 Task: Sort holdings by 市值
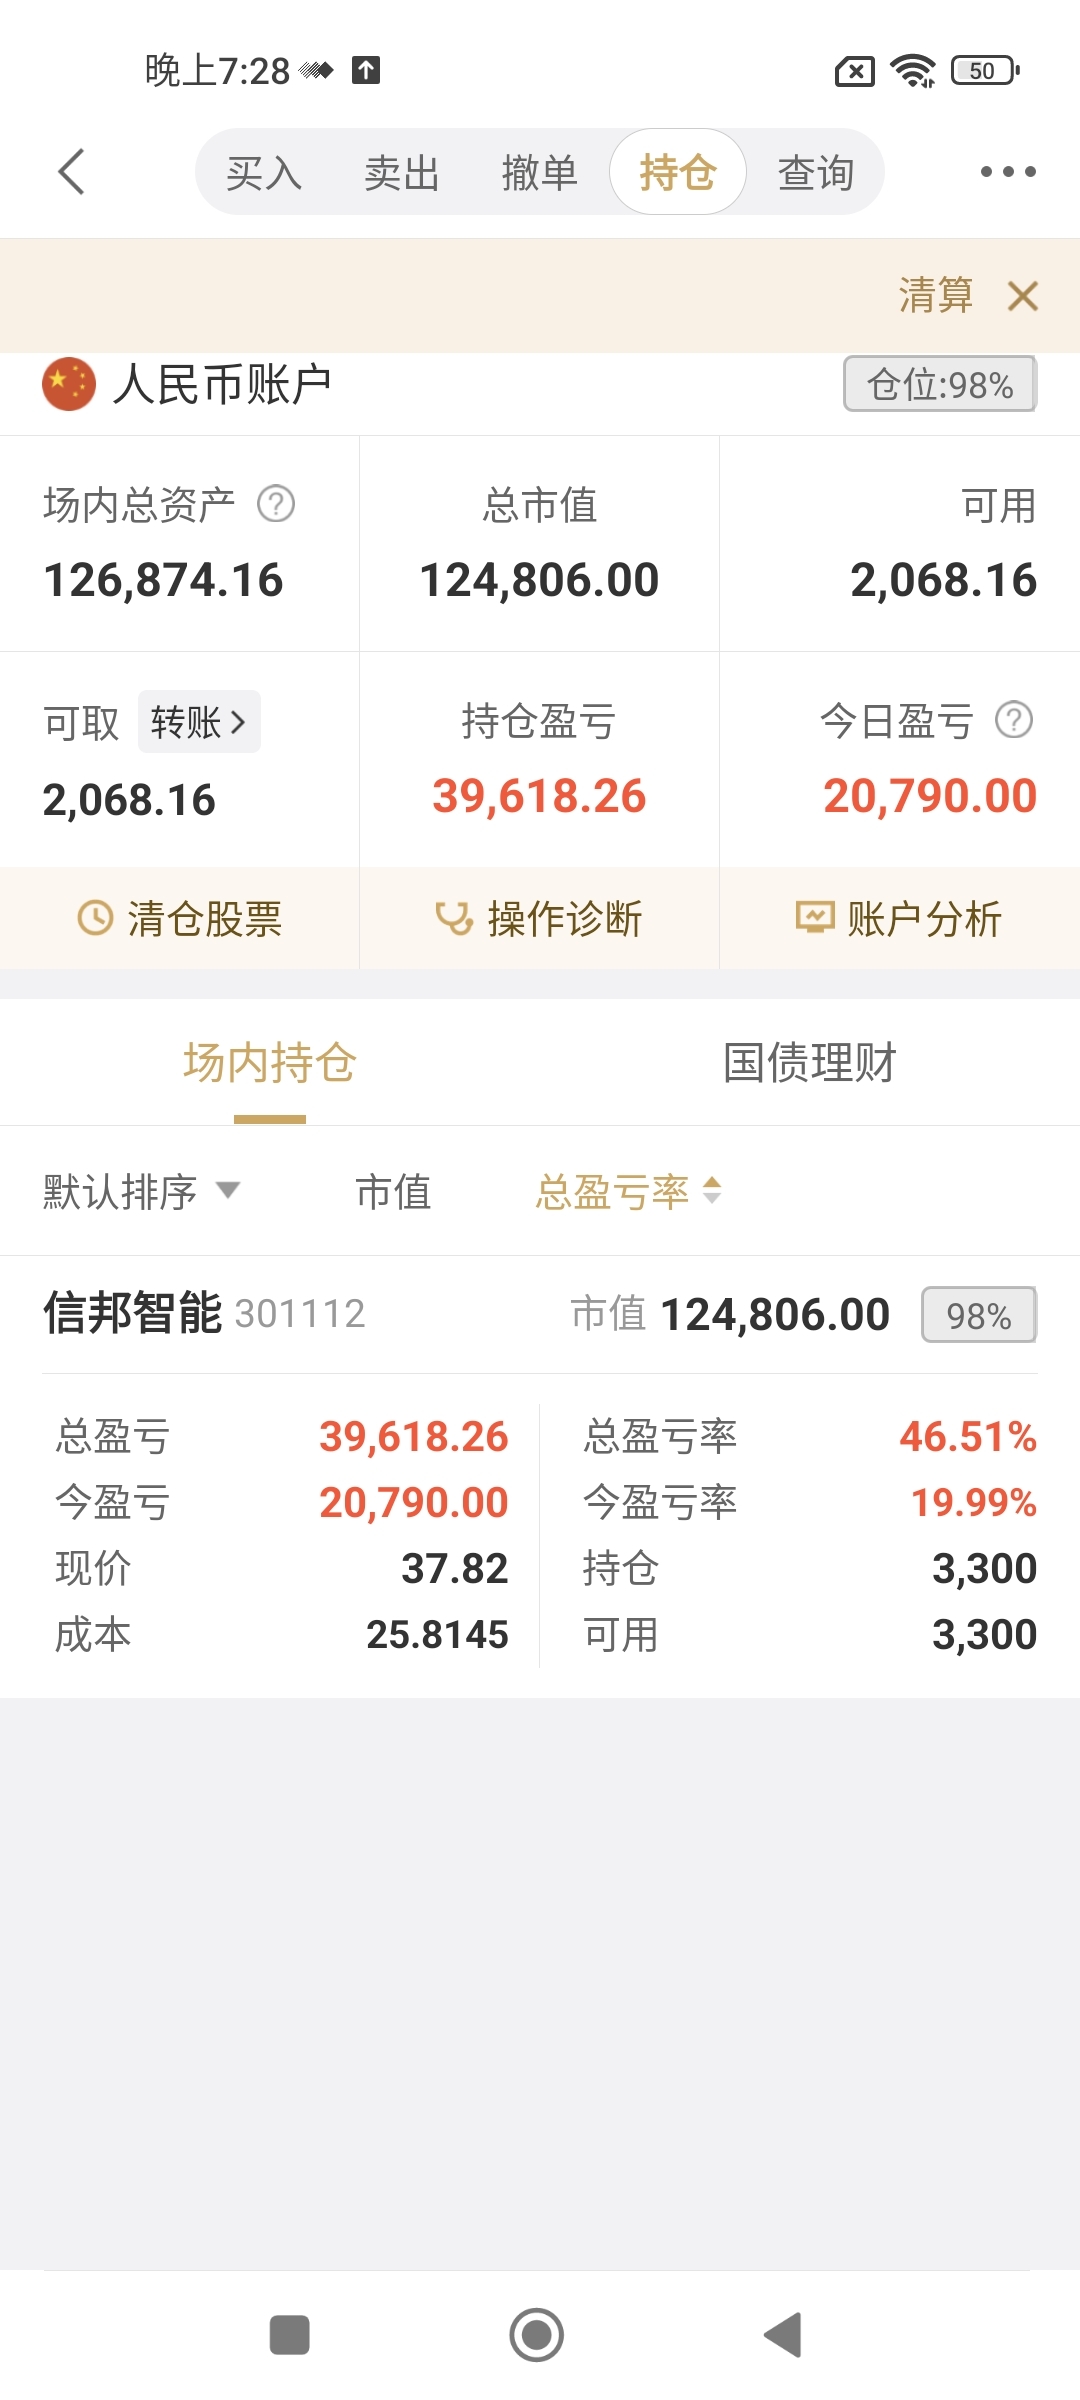coord(394,1192)
